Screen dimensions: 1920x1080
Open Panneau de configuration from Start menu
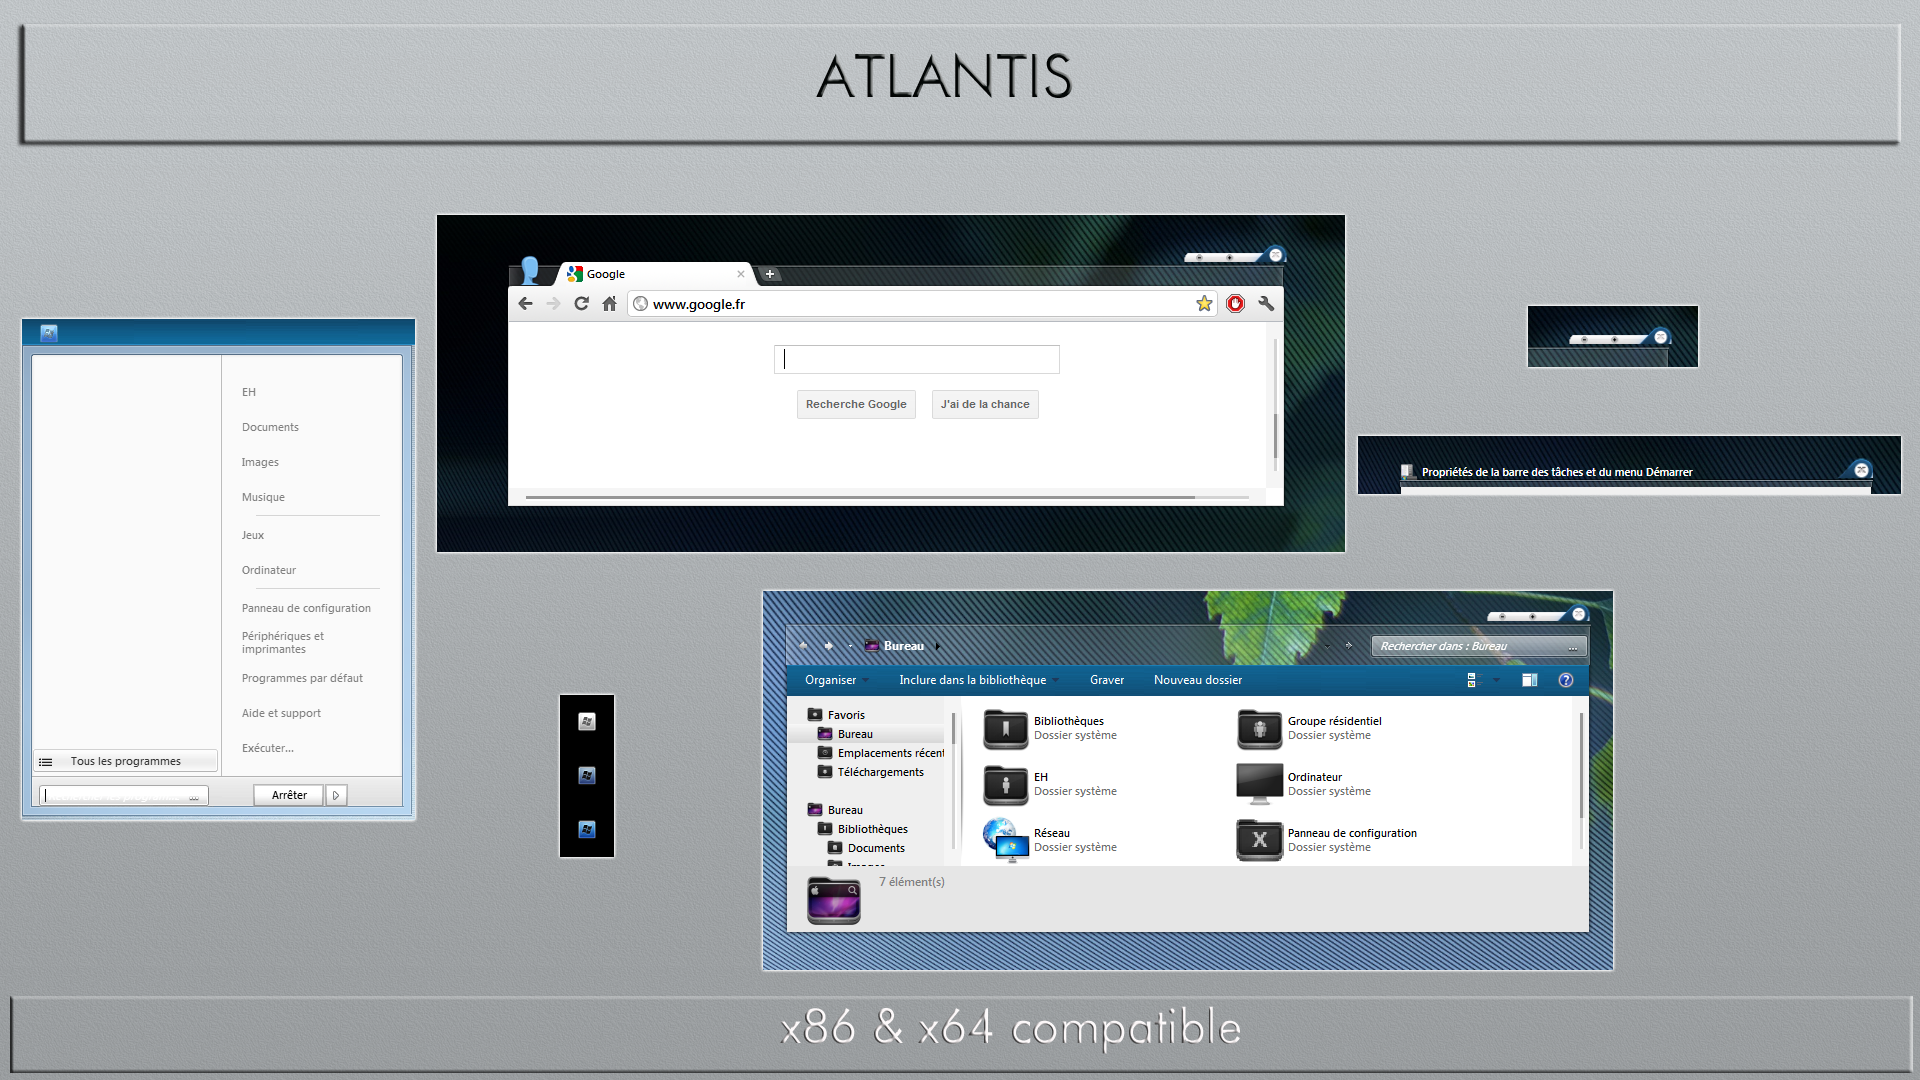[x=306, y=607]
